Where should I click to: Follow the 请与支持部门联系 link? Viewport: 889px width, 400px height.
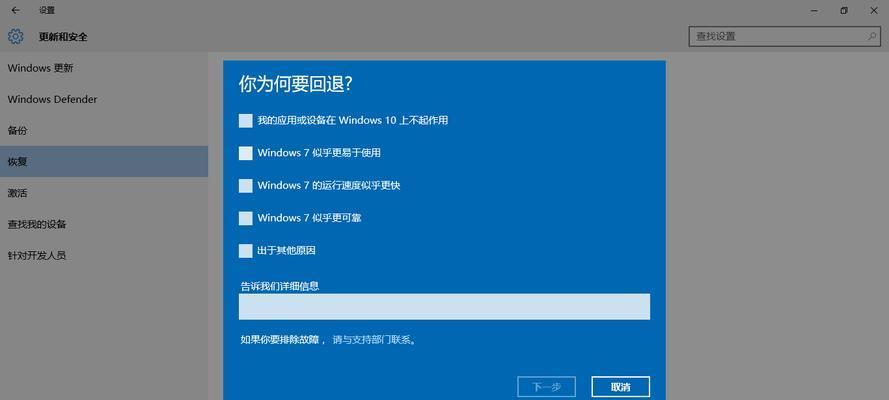[374, 341]
